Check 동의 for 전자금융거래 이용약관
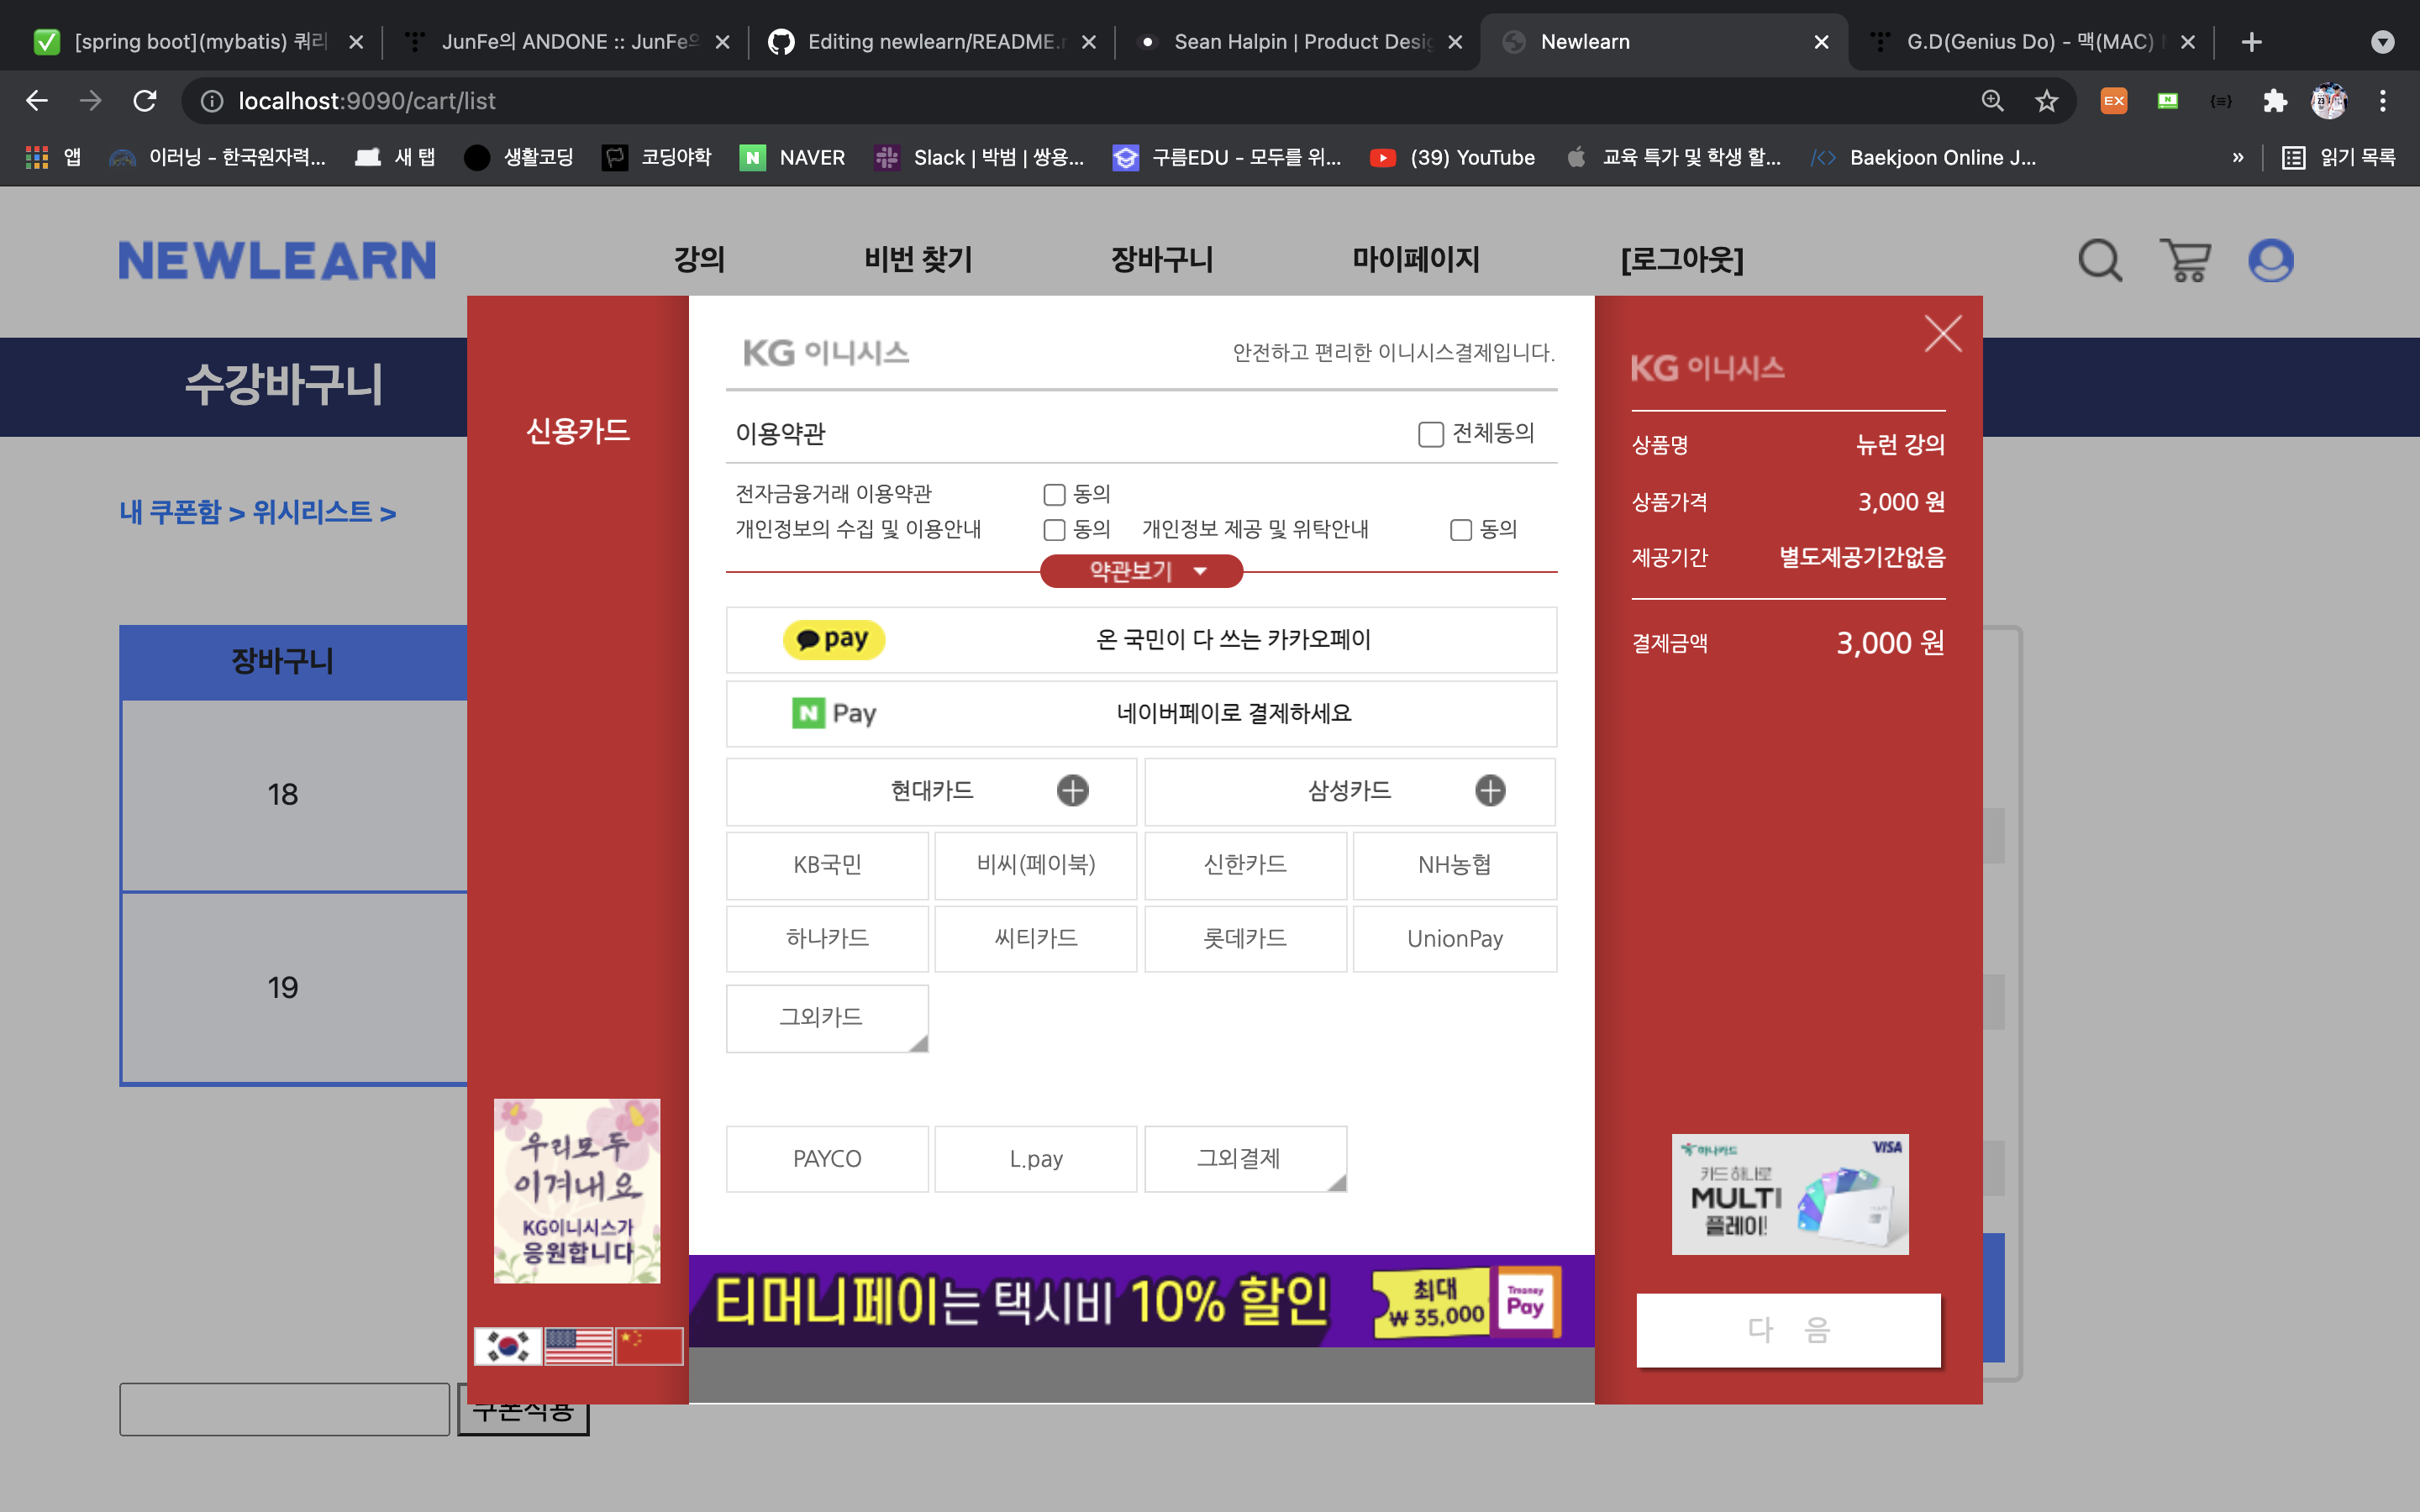 pos(1054,495)
